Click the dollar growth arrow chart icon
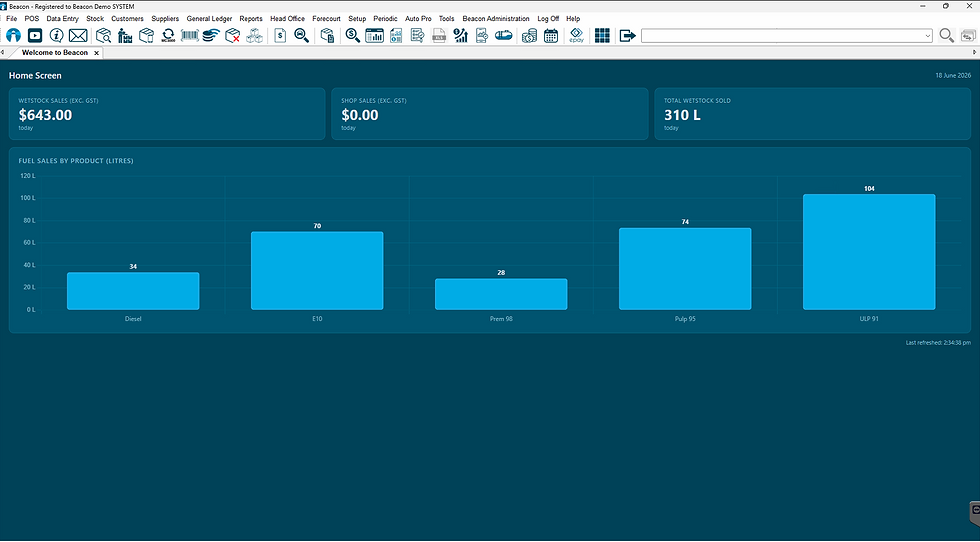This screenshot has width=980, height=542. [461, 36]
